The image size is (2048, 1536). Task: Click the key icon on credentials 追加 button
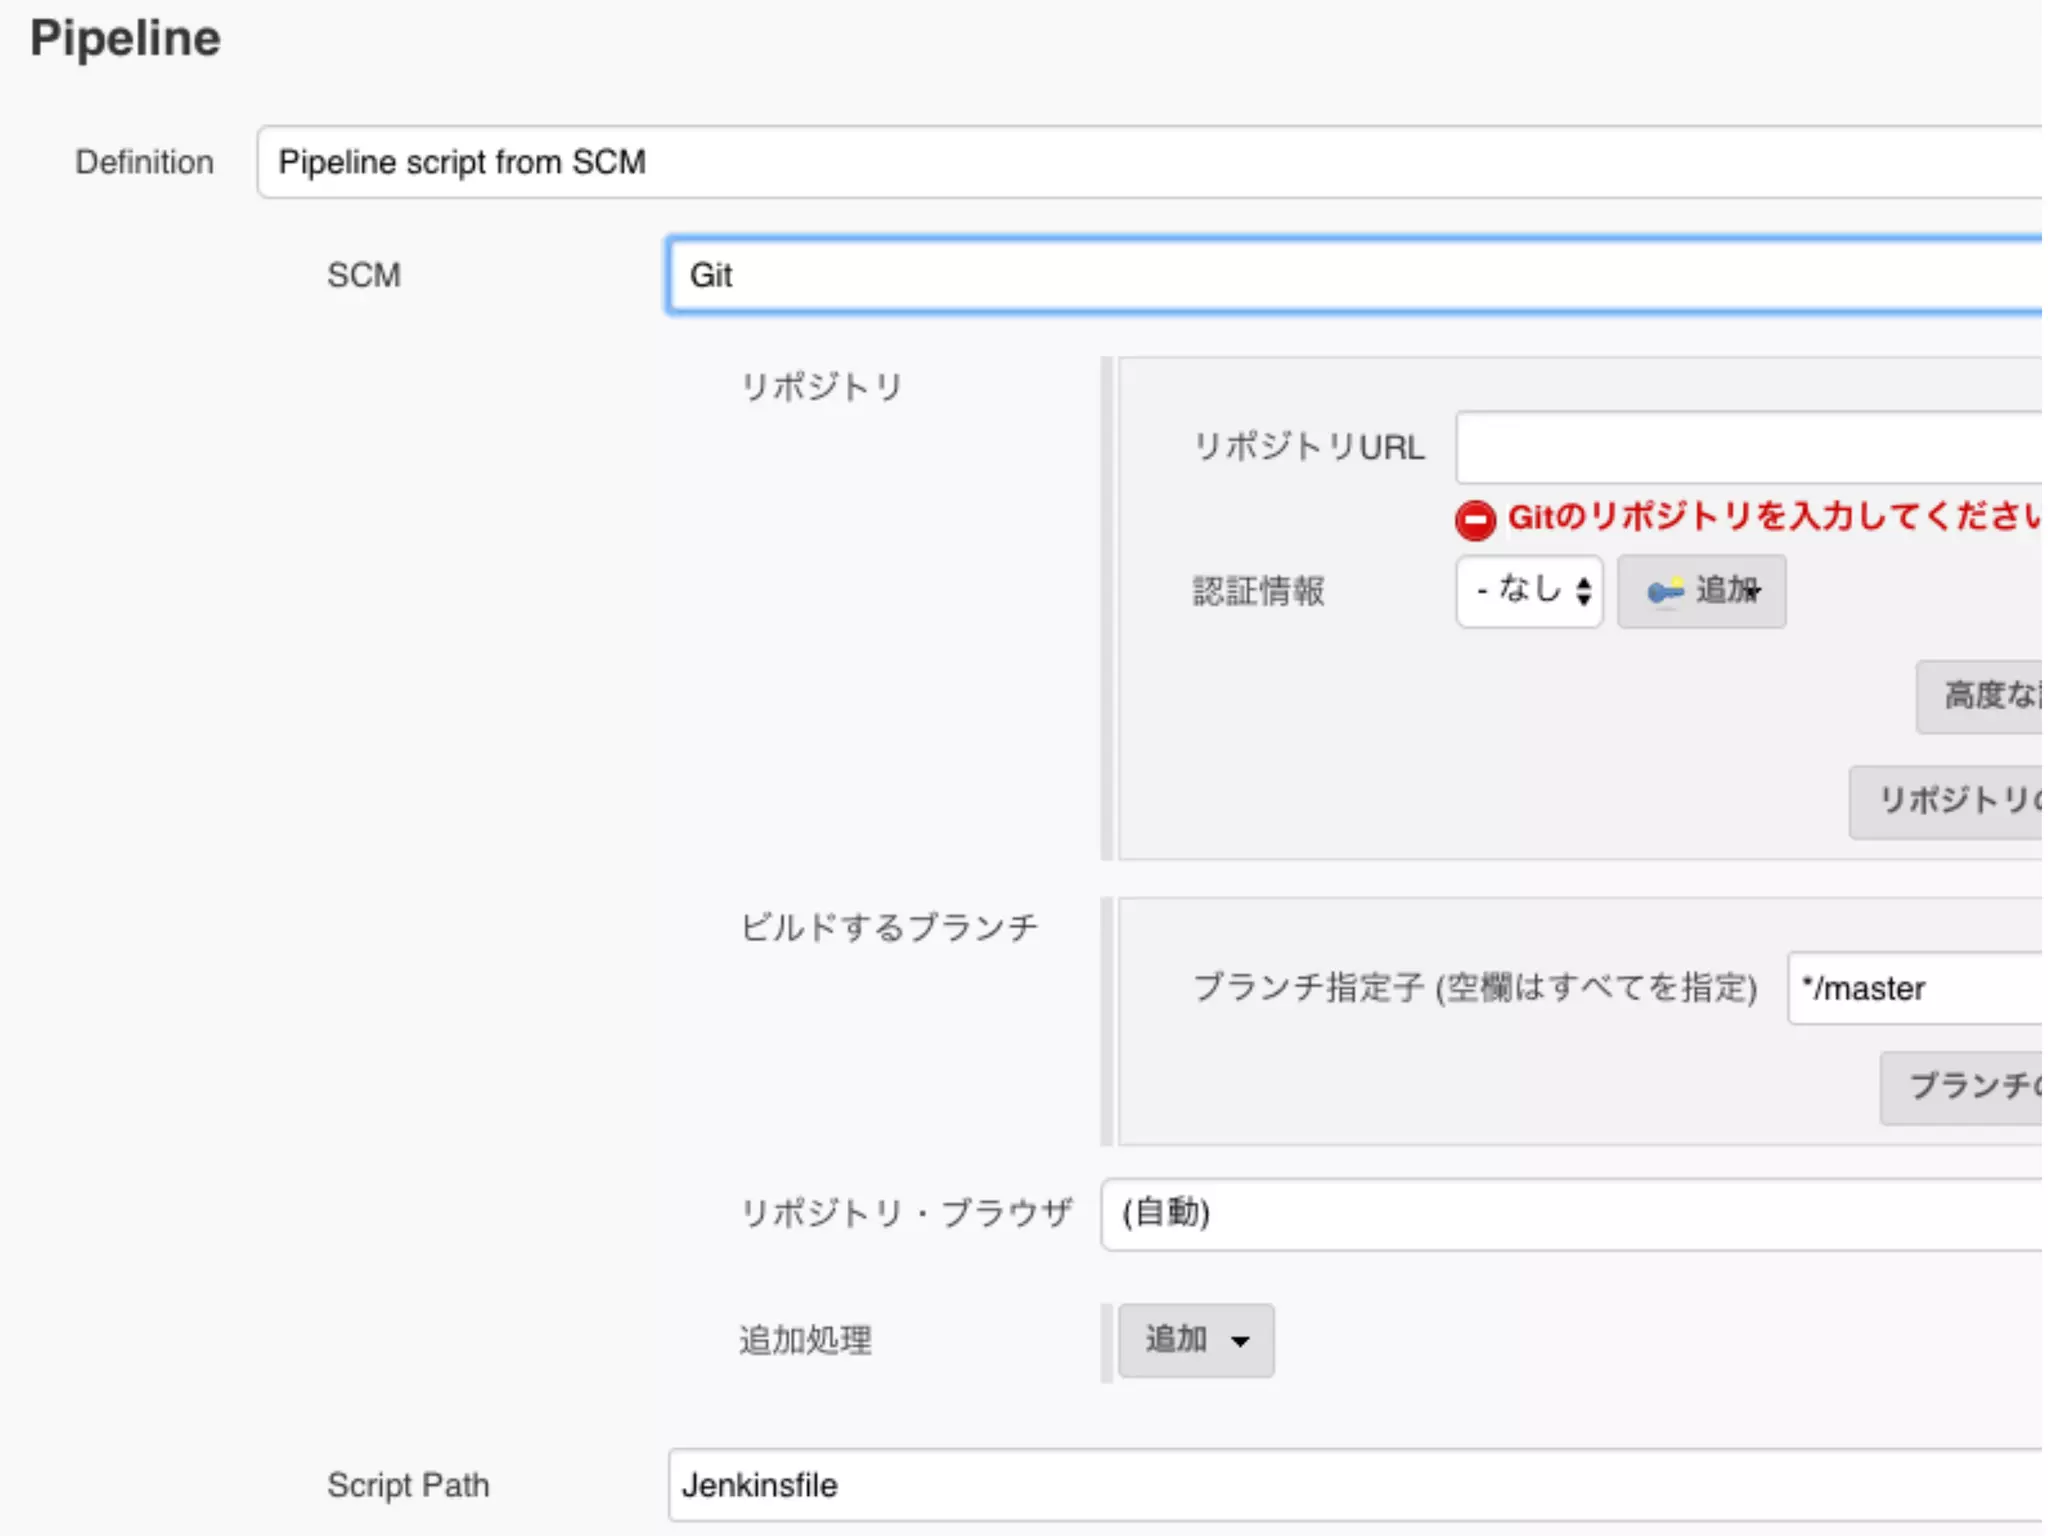[1665, 592]
